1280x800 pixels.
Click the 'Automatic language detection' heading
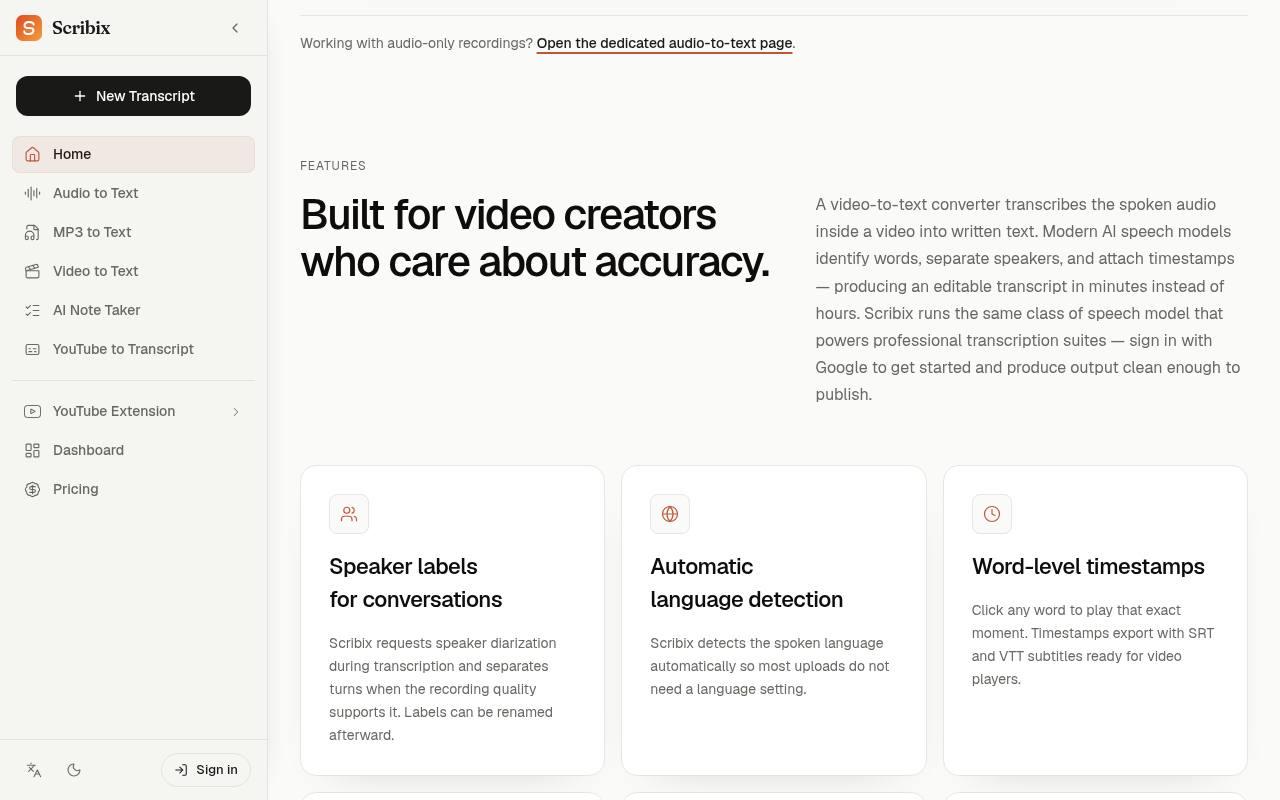(x=747, y=583)
